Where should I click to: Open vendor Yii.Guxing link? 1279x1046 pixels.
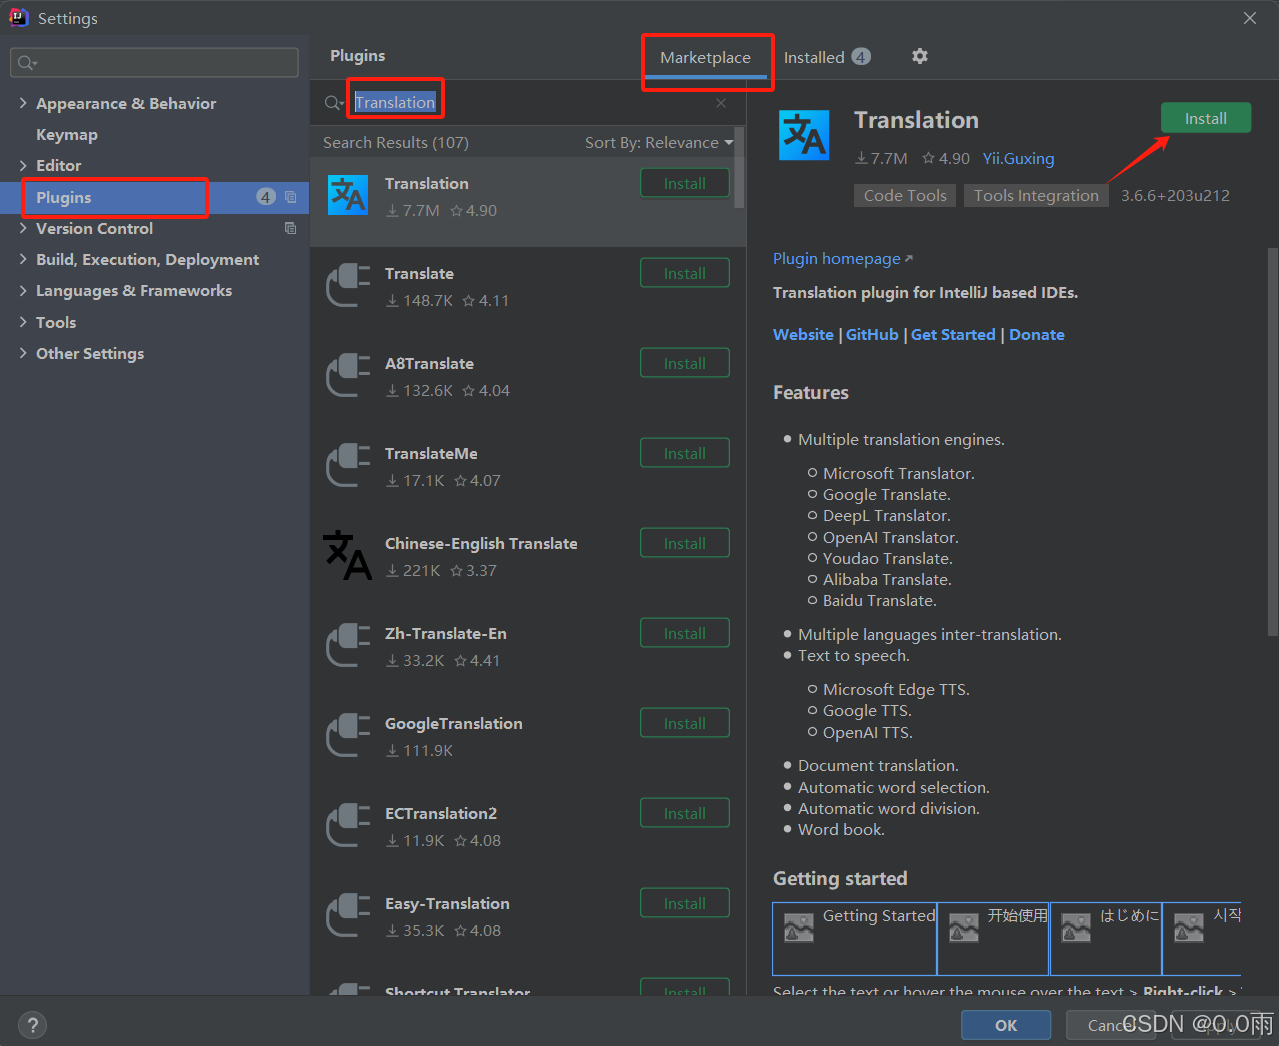pyautogui.click(x=1018, y=158)
